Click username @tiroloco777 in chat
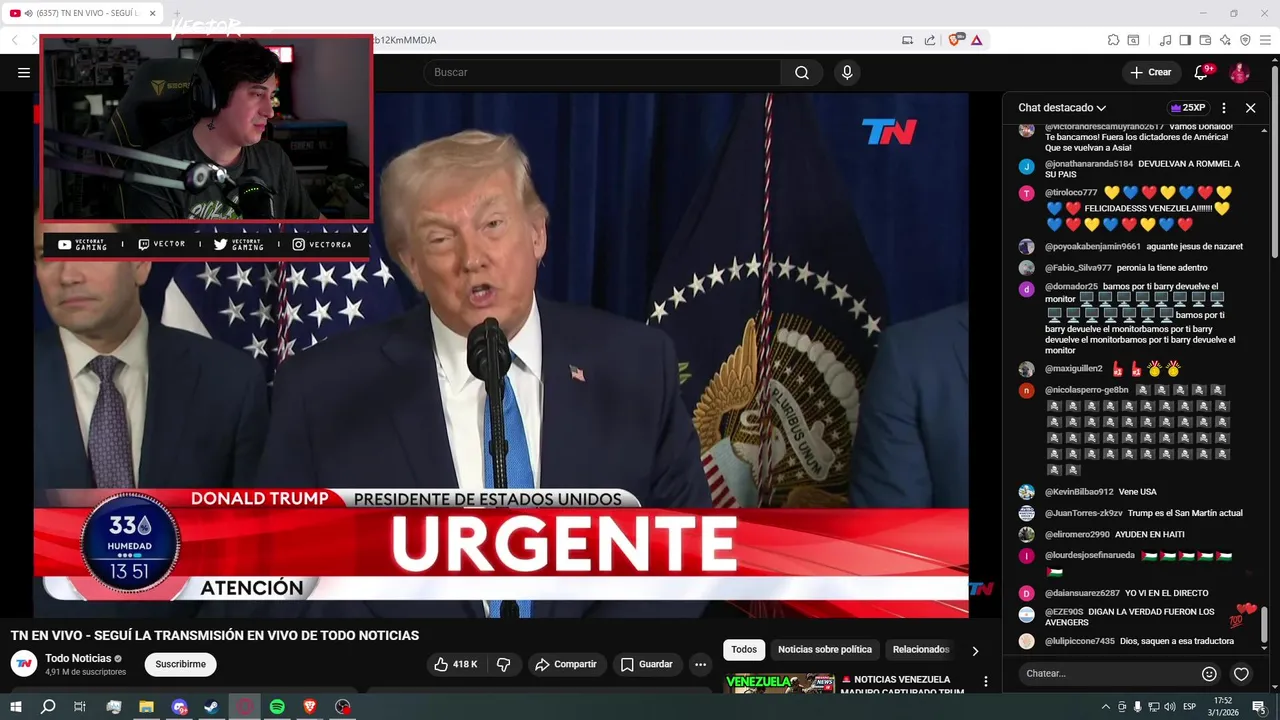The height and width of the screenshot is (720, 1280). point(1071,192)
